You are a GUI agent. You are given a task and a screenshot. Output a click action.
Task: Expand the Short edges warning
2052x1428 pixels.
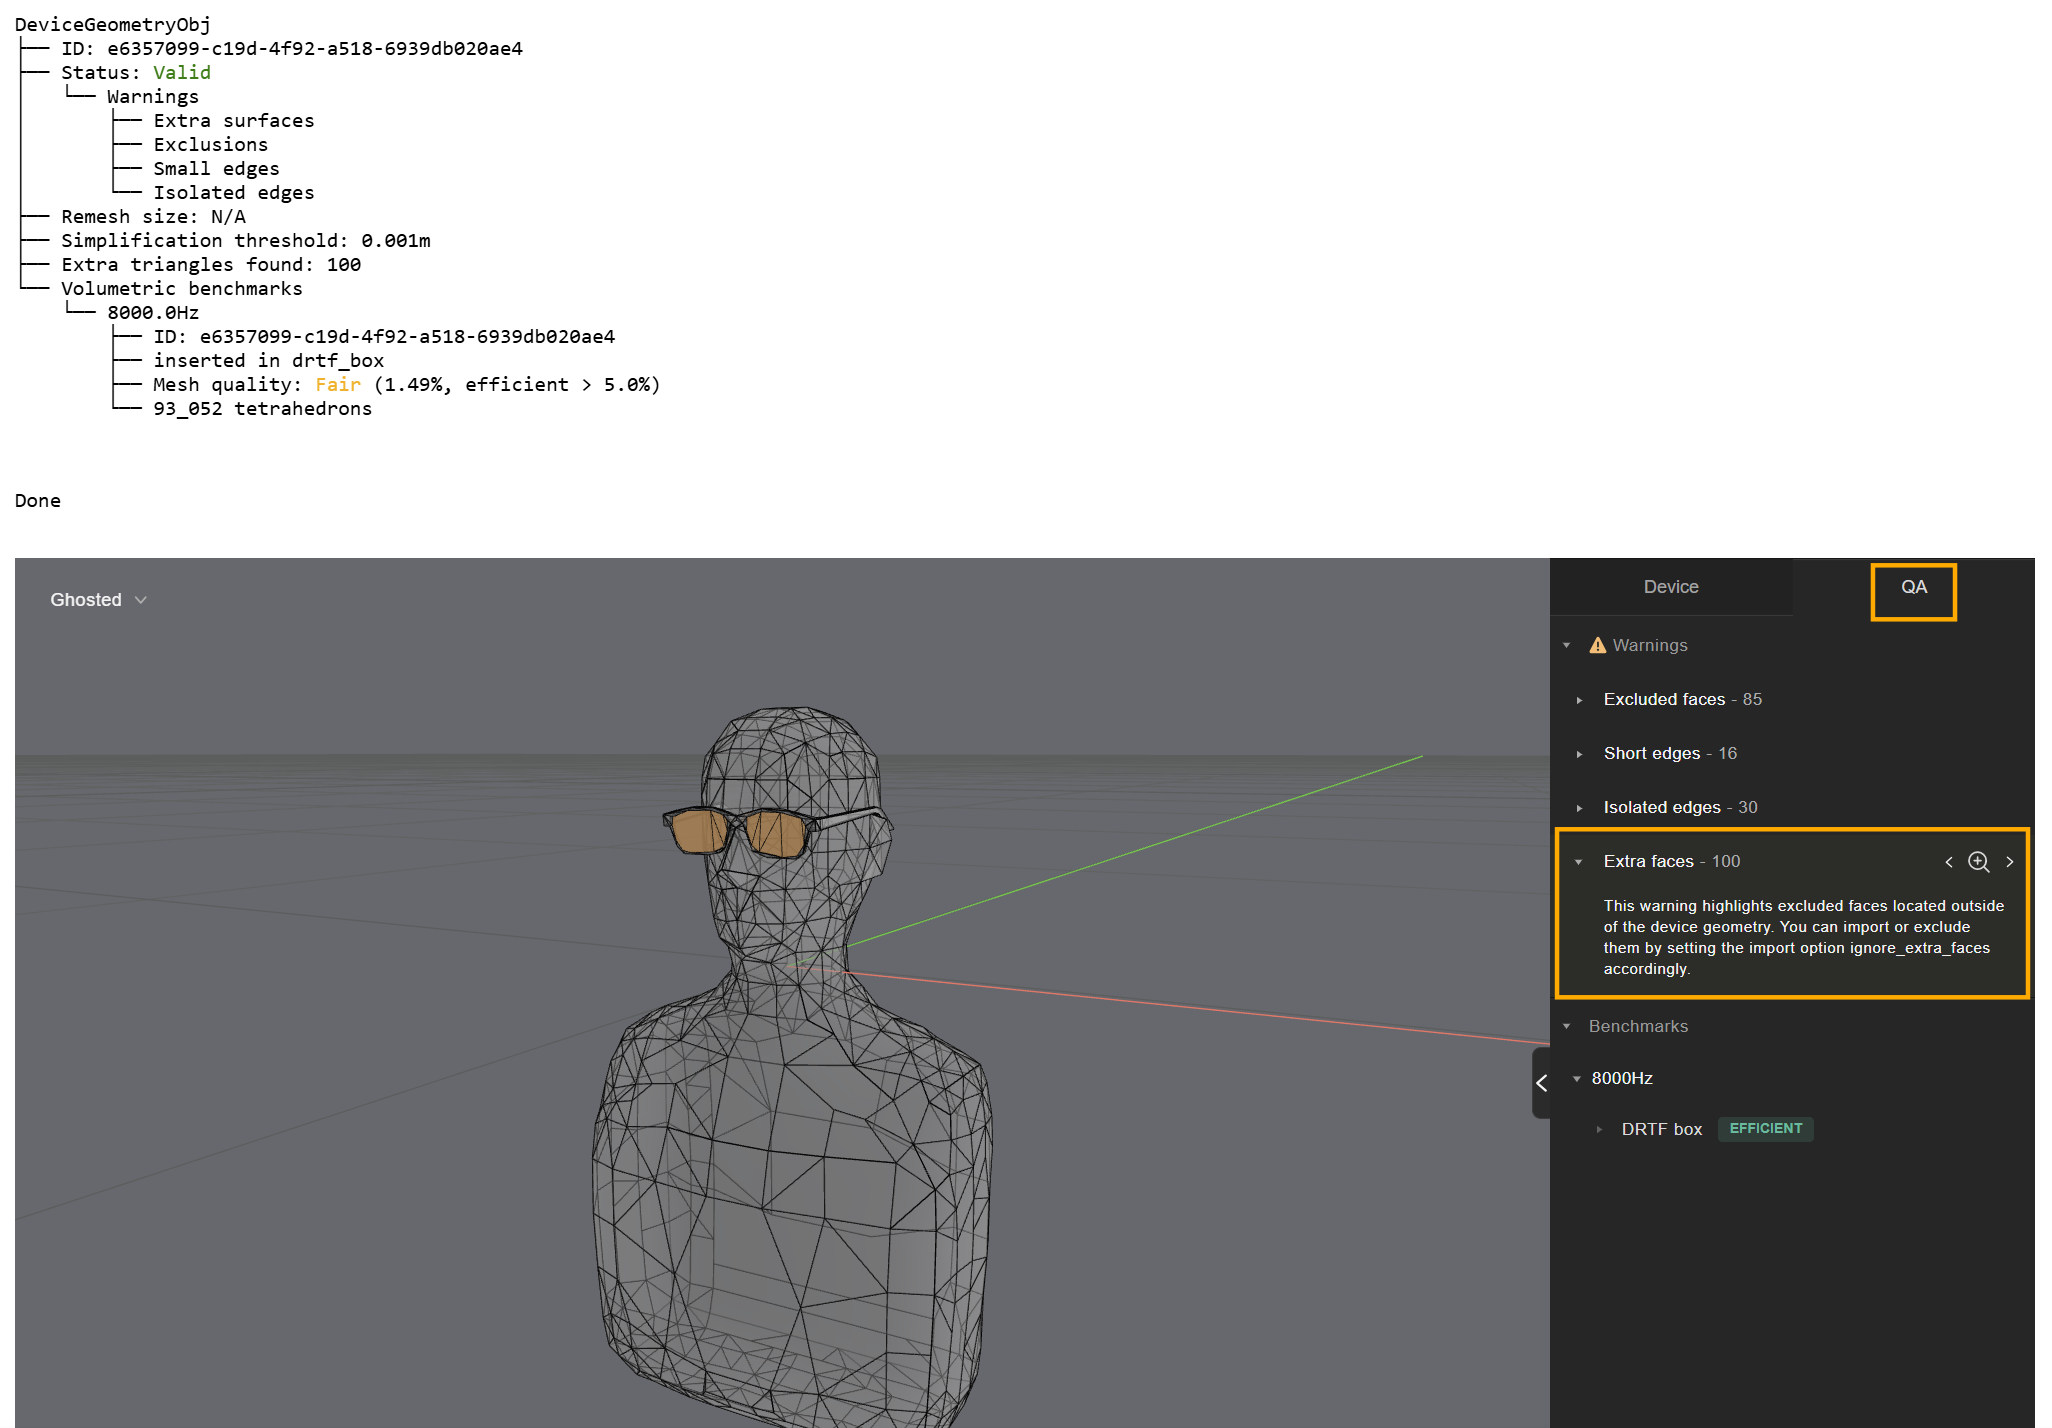[1579, 754]
